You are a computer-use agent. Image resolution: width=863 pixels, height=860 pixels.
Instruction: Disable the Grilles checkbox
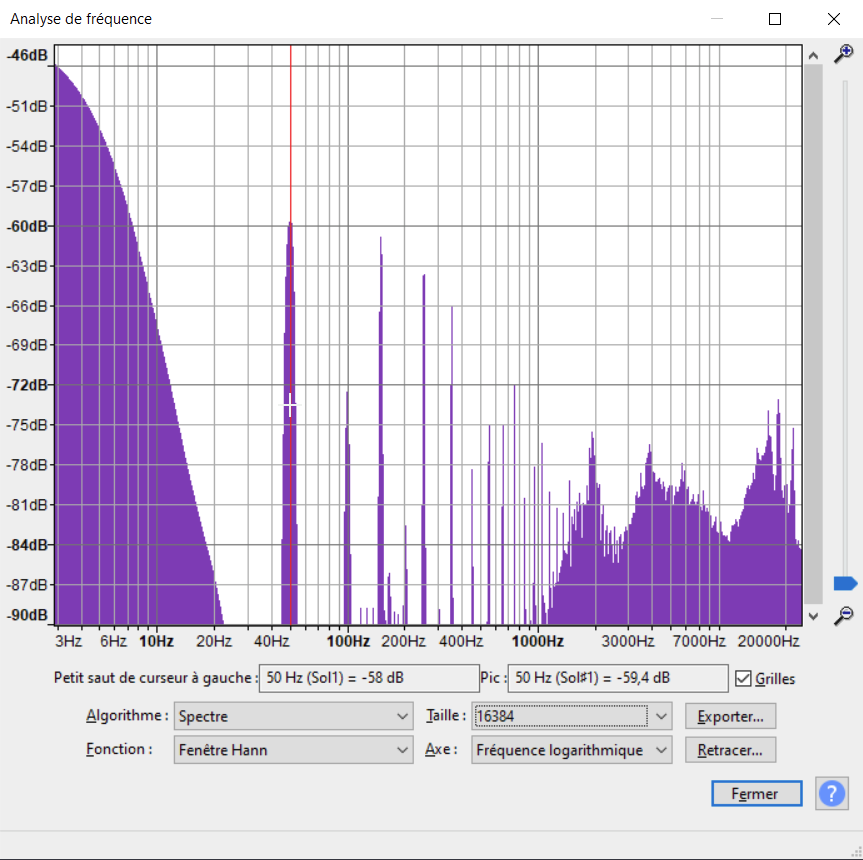pos(742,678)
